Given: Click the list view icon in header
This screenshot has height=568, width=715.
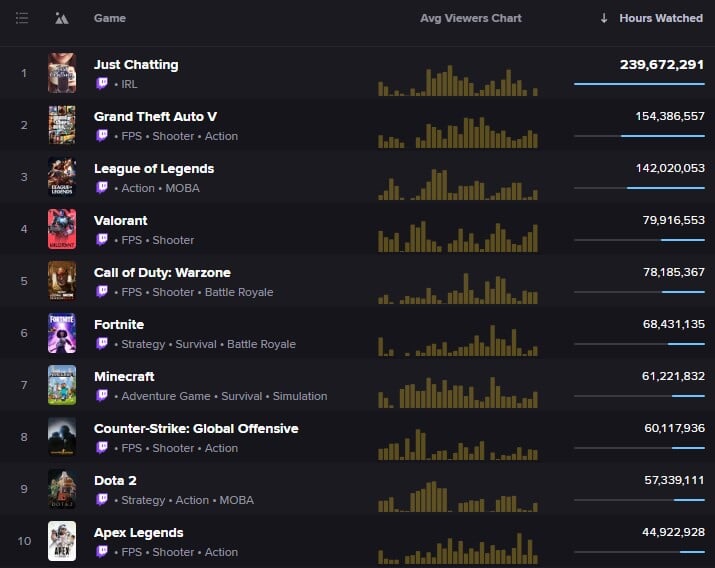Looking at the screenshot, I should click(x=22, y=18).
